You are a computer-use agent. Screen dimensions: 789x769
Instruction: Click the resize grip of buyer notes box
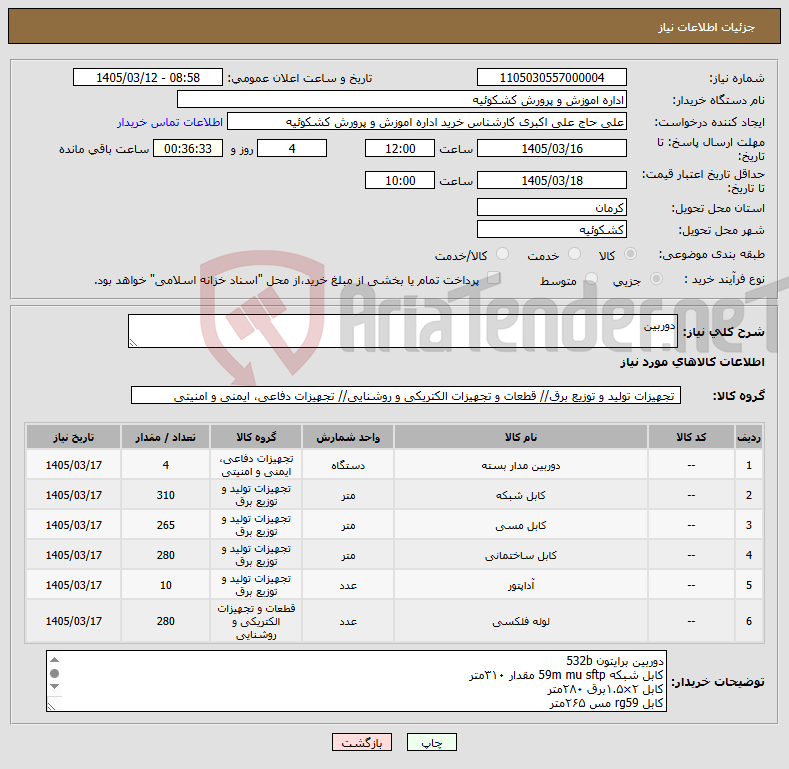click(51, 707)
